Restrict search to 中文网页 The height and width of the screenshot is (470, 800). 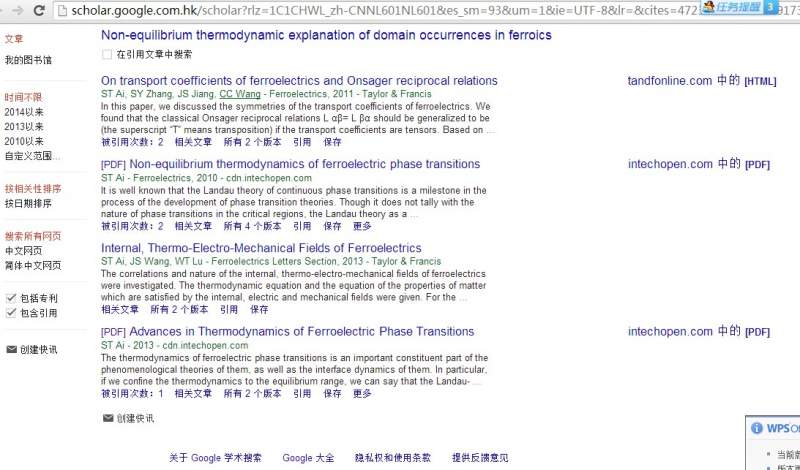[x=23, y=251]
